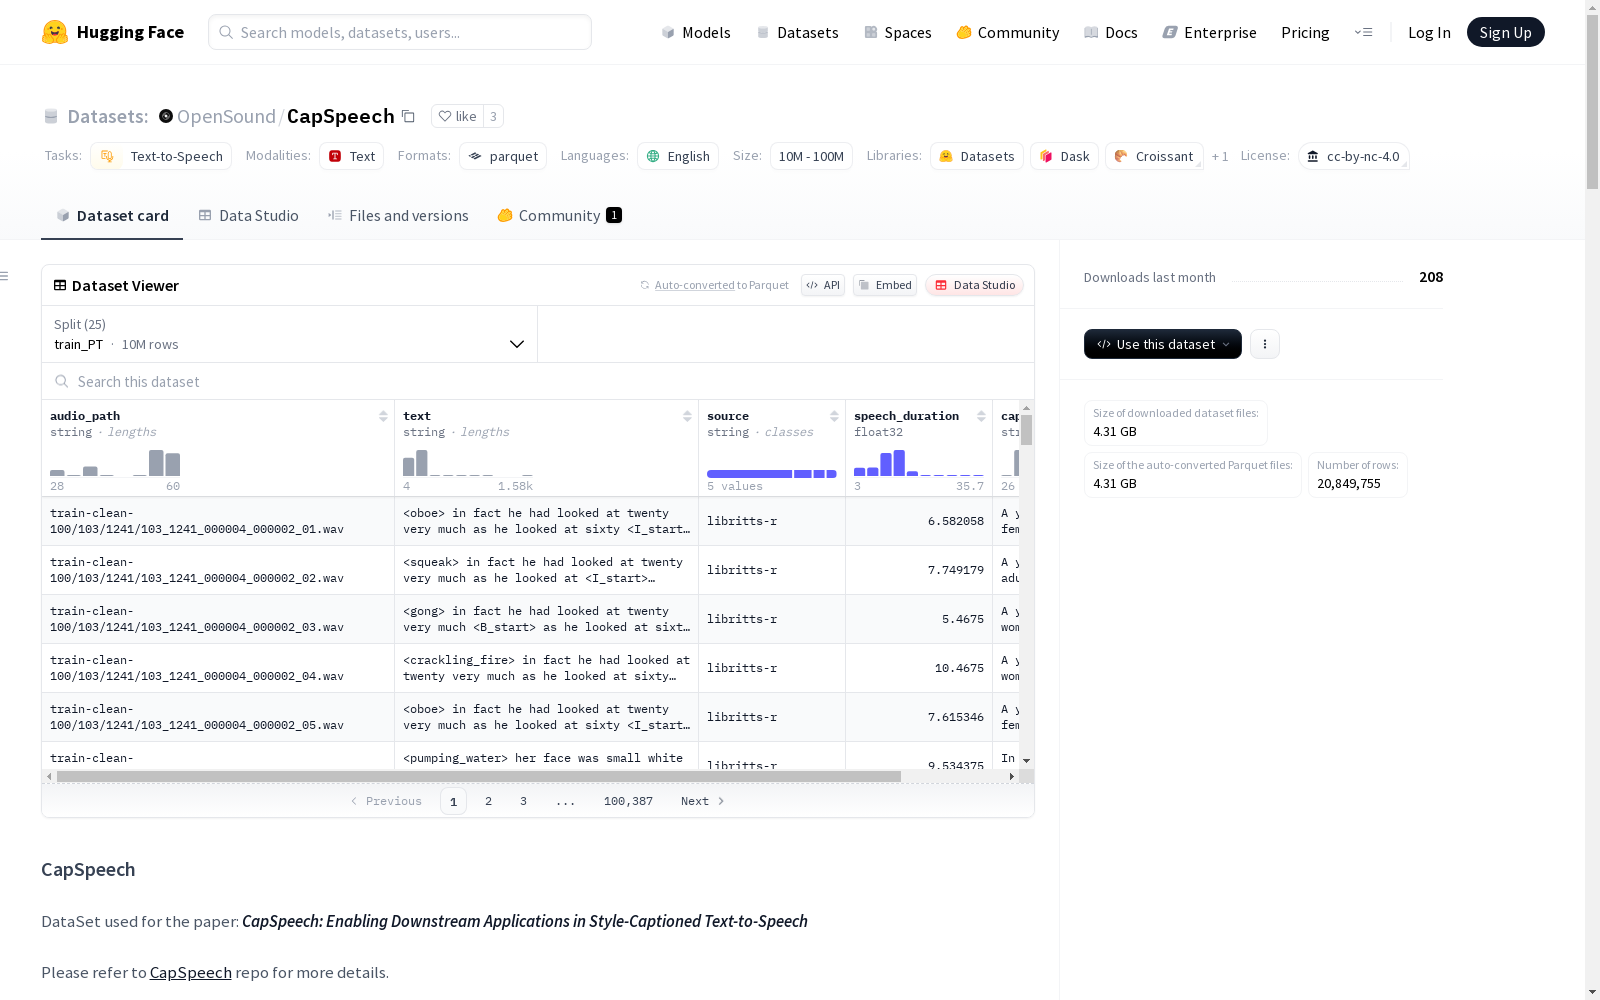The height and width of the screenshot is (1000, 1600).
Task: Click the audio_path lengths histogram
Action: tap(115, 463)
